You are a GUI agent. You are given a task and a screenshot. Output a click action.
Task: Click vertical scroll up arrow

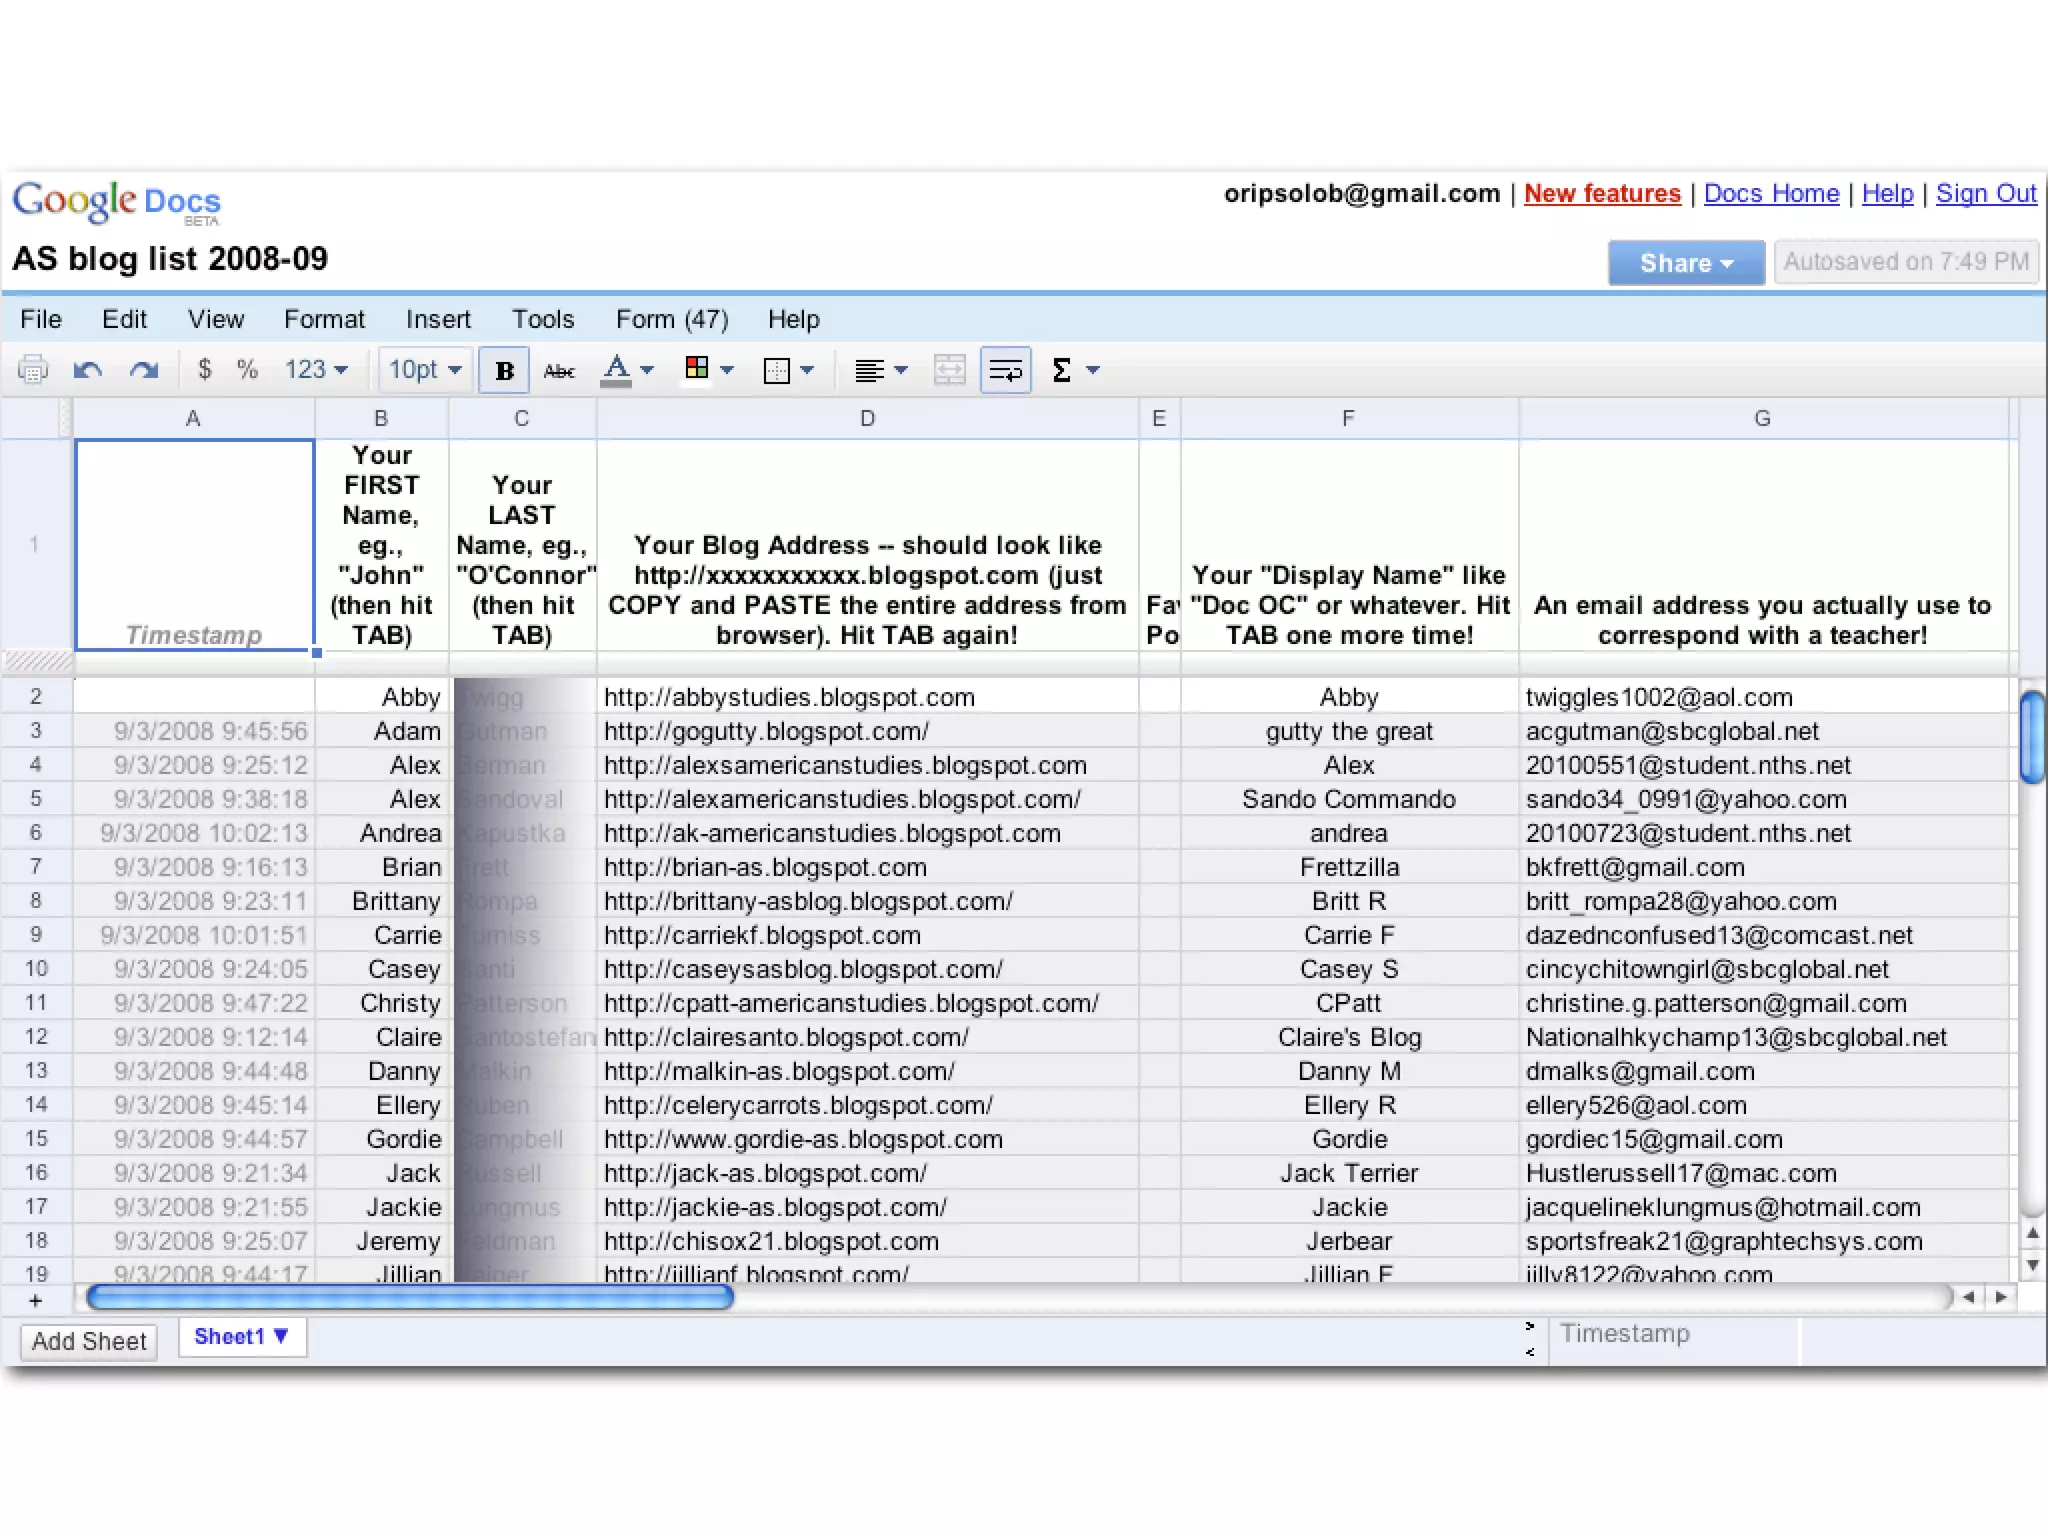point(2032,1234)
